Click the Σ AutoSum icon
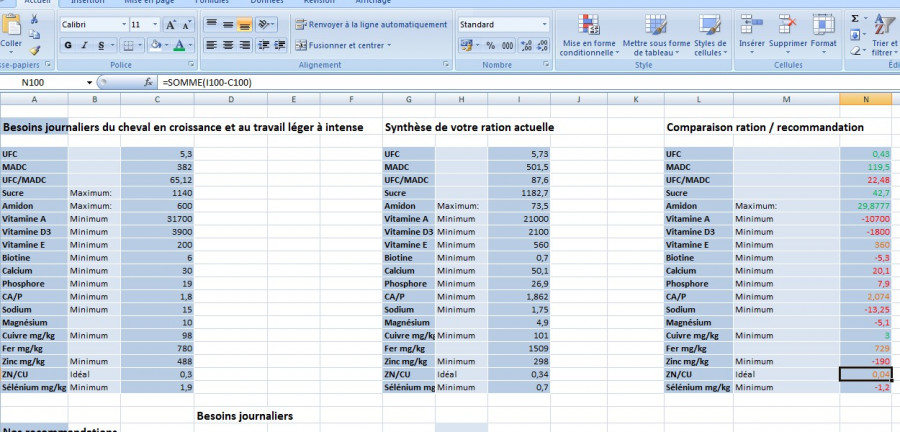The image size is (900, 432). tap(855, 19)
